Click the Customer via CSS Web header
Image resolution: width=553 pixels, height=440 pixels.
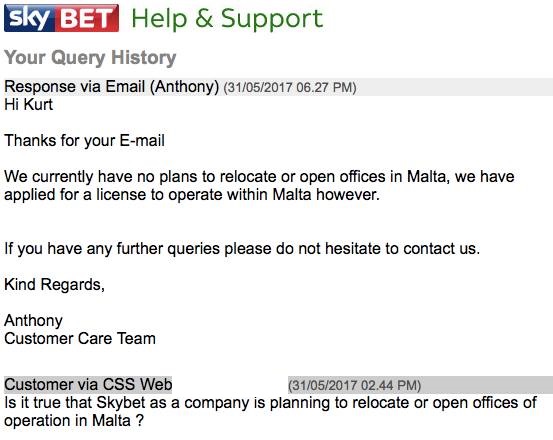(88, 385)
